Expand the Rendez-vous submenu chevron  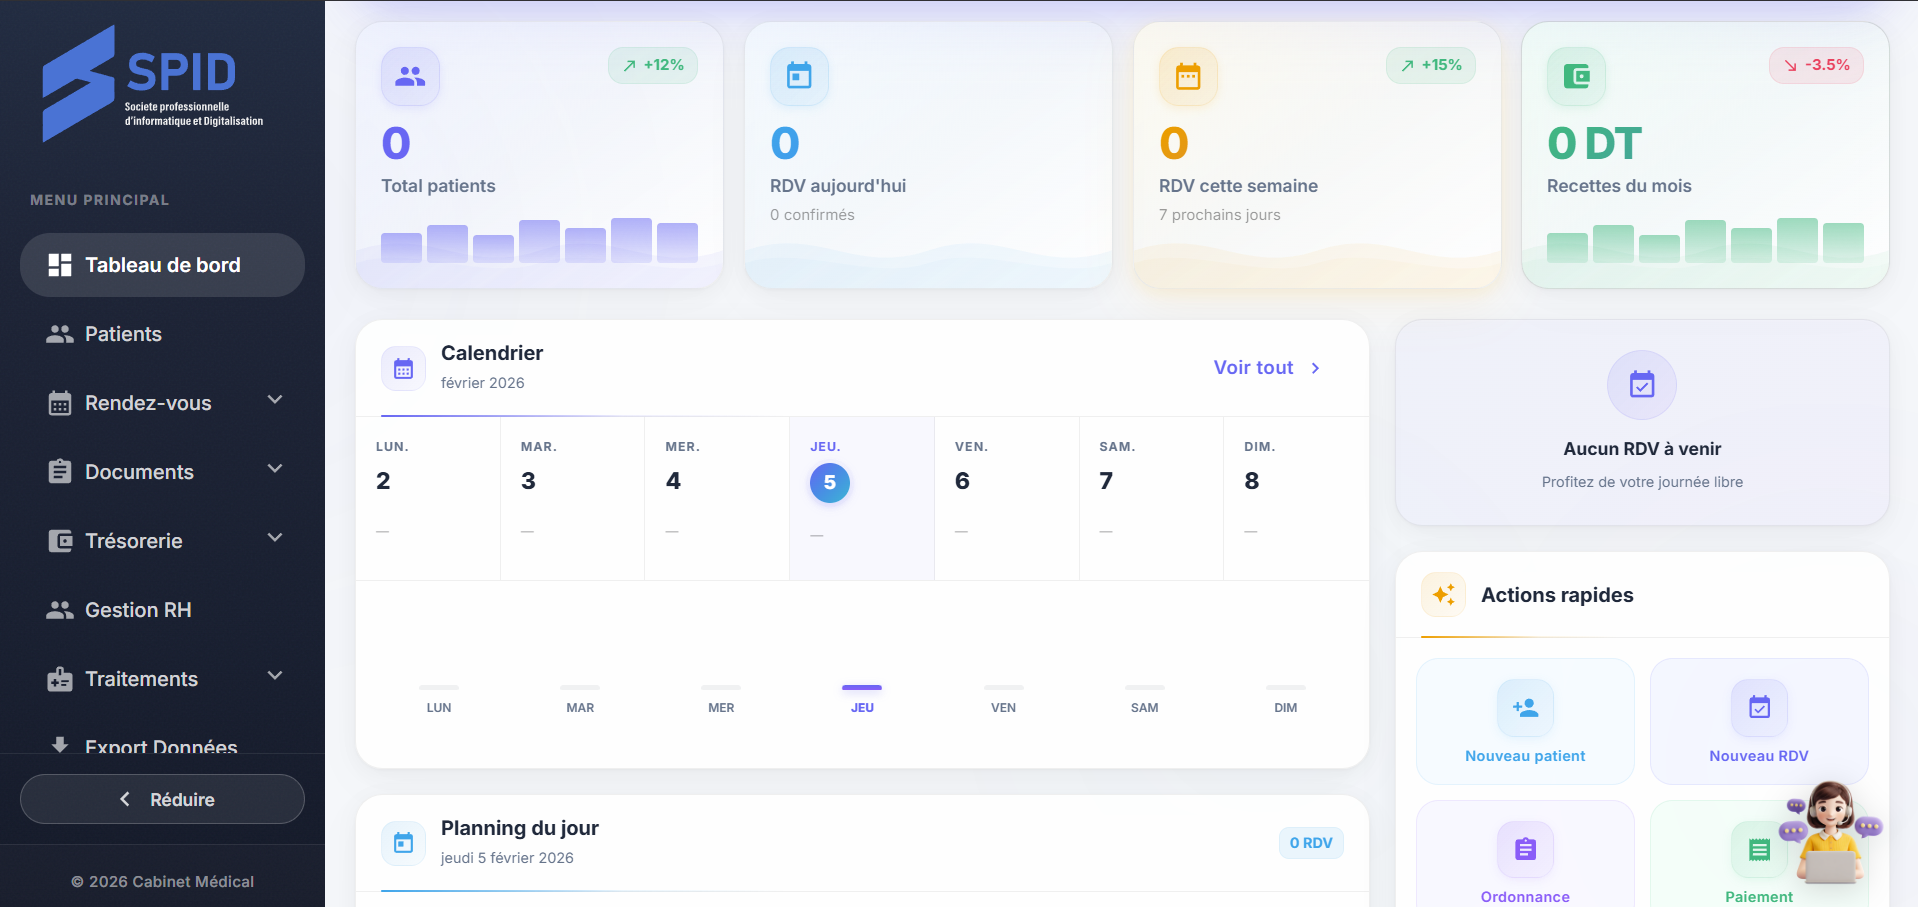pos(275,401)
